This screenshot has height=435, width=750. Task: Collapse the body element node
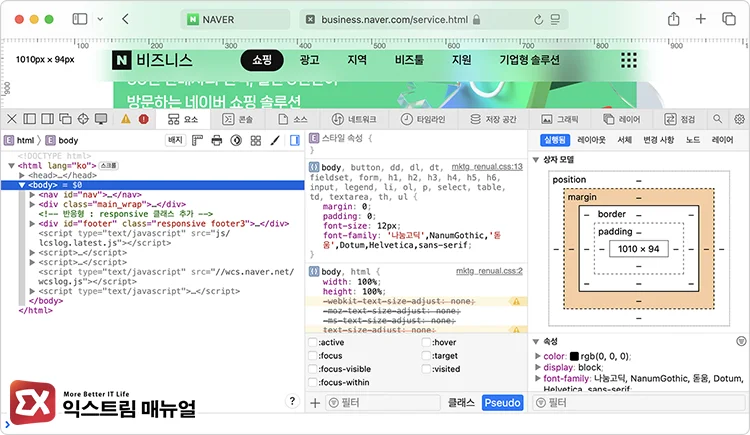(x=22, y=185)
